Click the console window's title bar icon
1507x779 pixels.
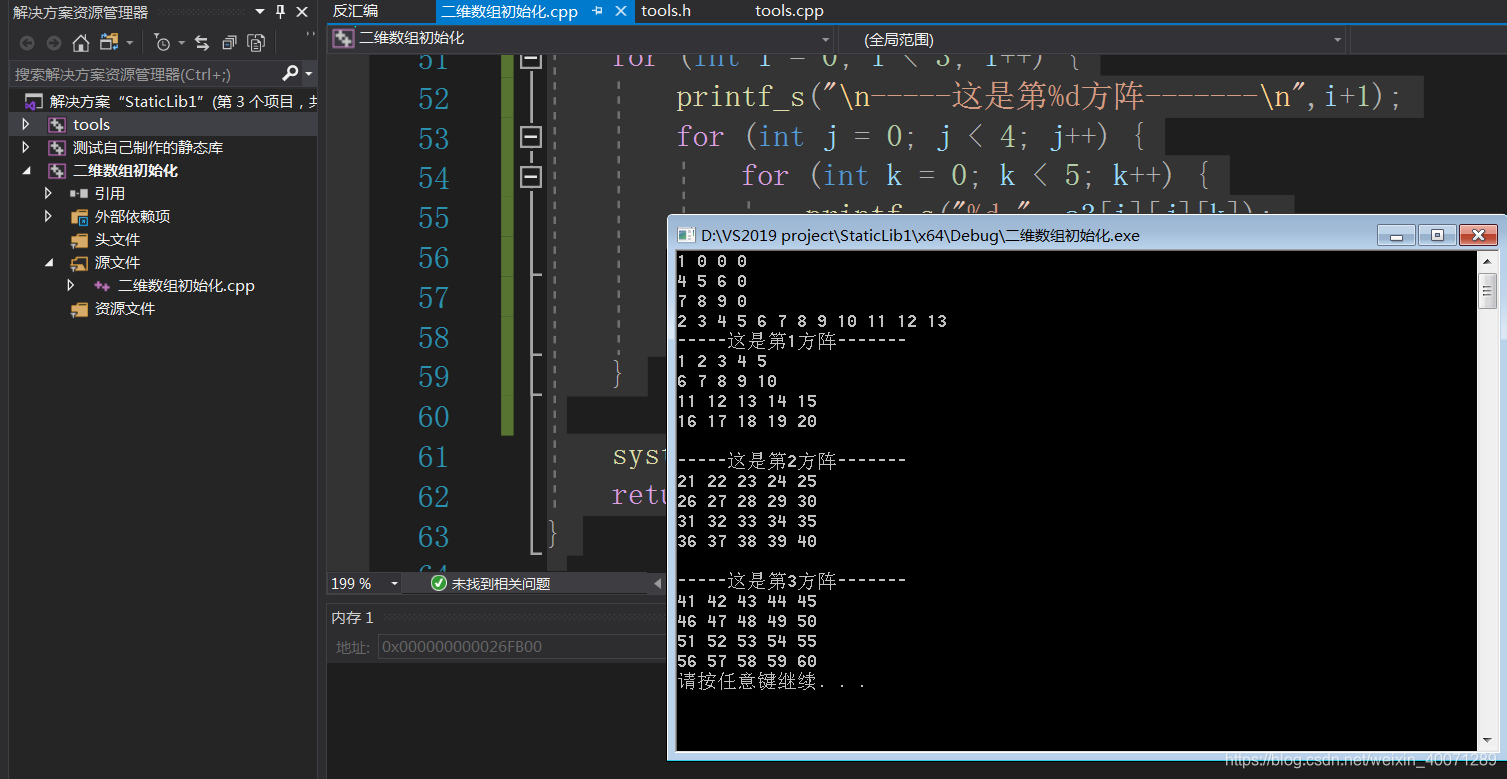tap(686, 236)
